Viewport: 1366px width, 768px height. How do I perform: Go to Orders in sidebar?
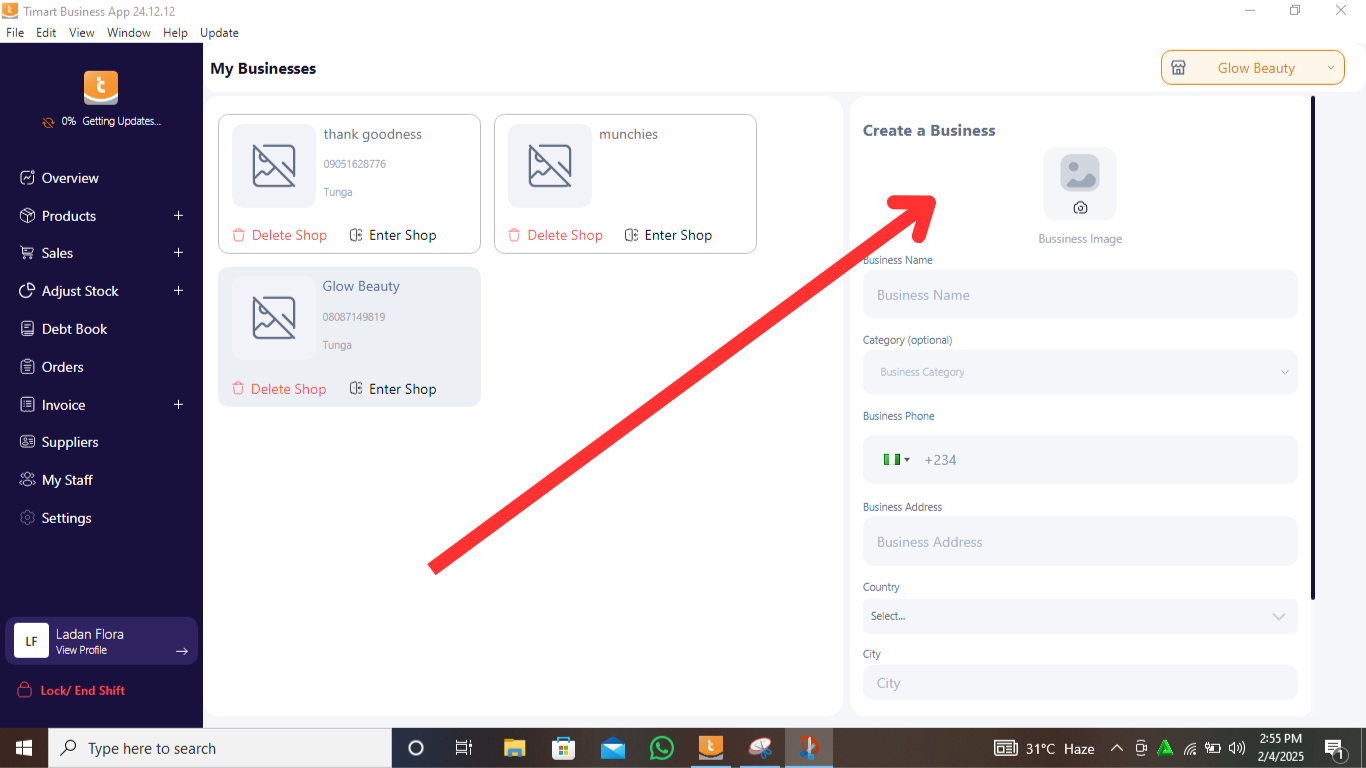pyautogui.click(x=62, y=367)
